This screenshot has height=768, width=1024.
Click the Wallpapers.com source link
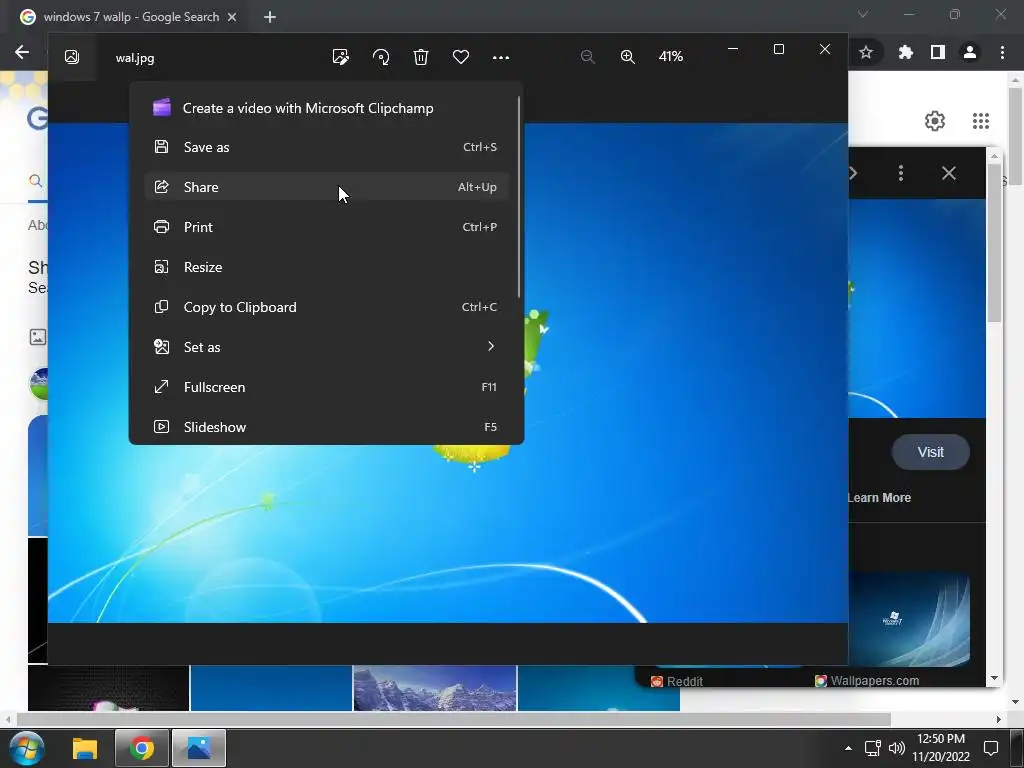[867, 680]
